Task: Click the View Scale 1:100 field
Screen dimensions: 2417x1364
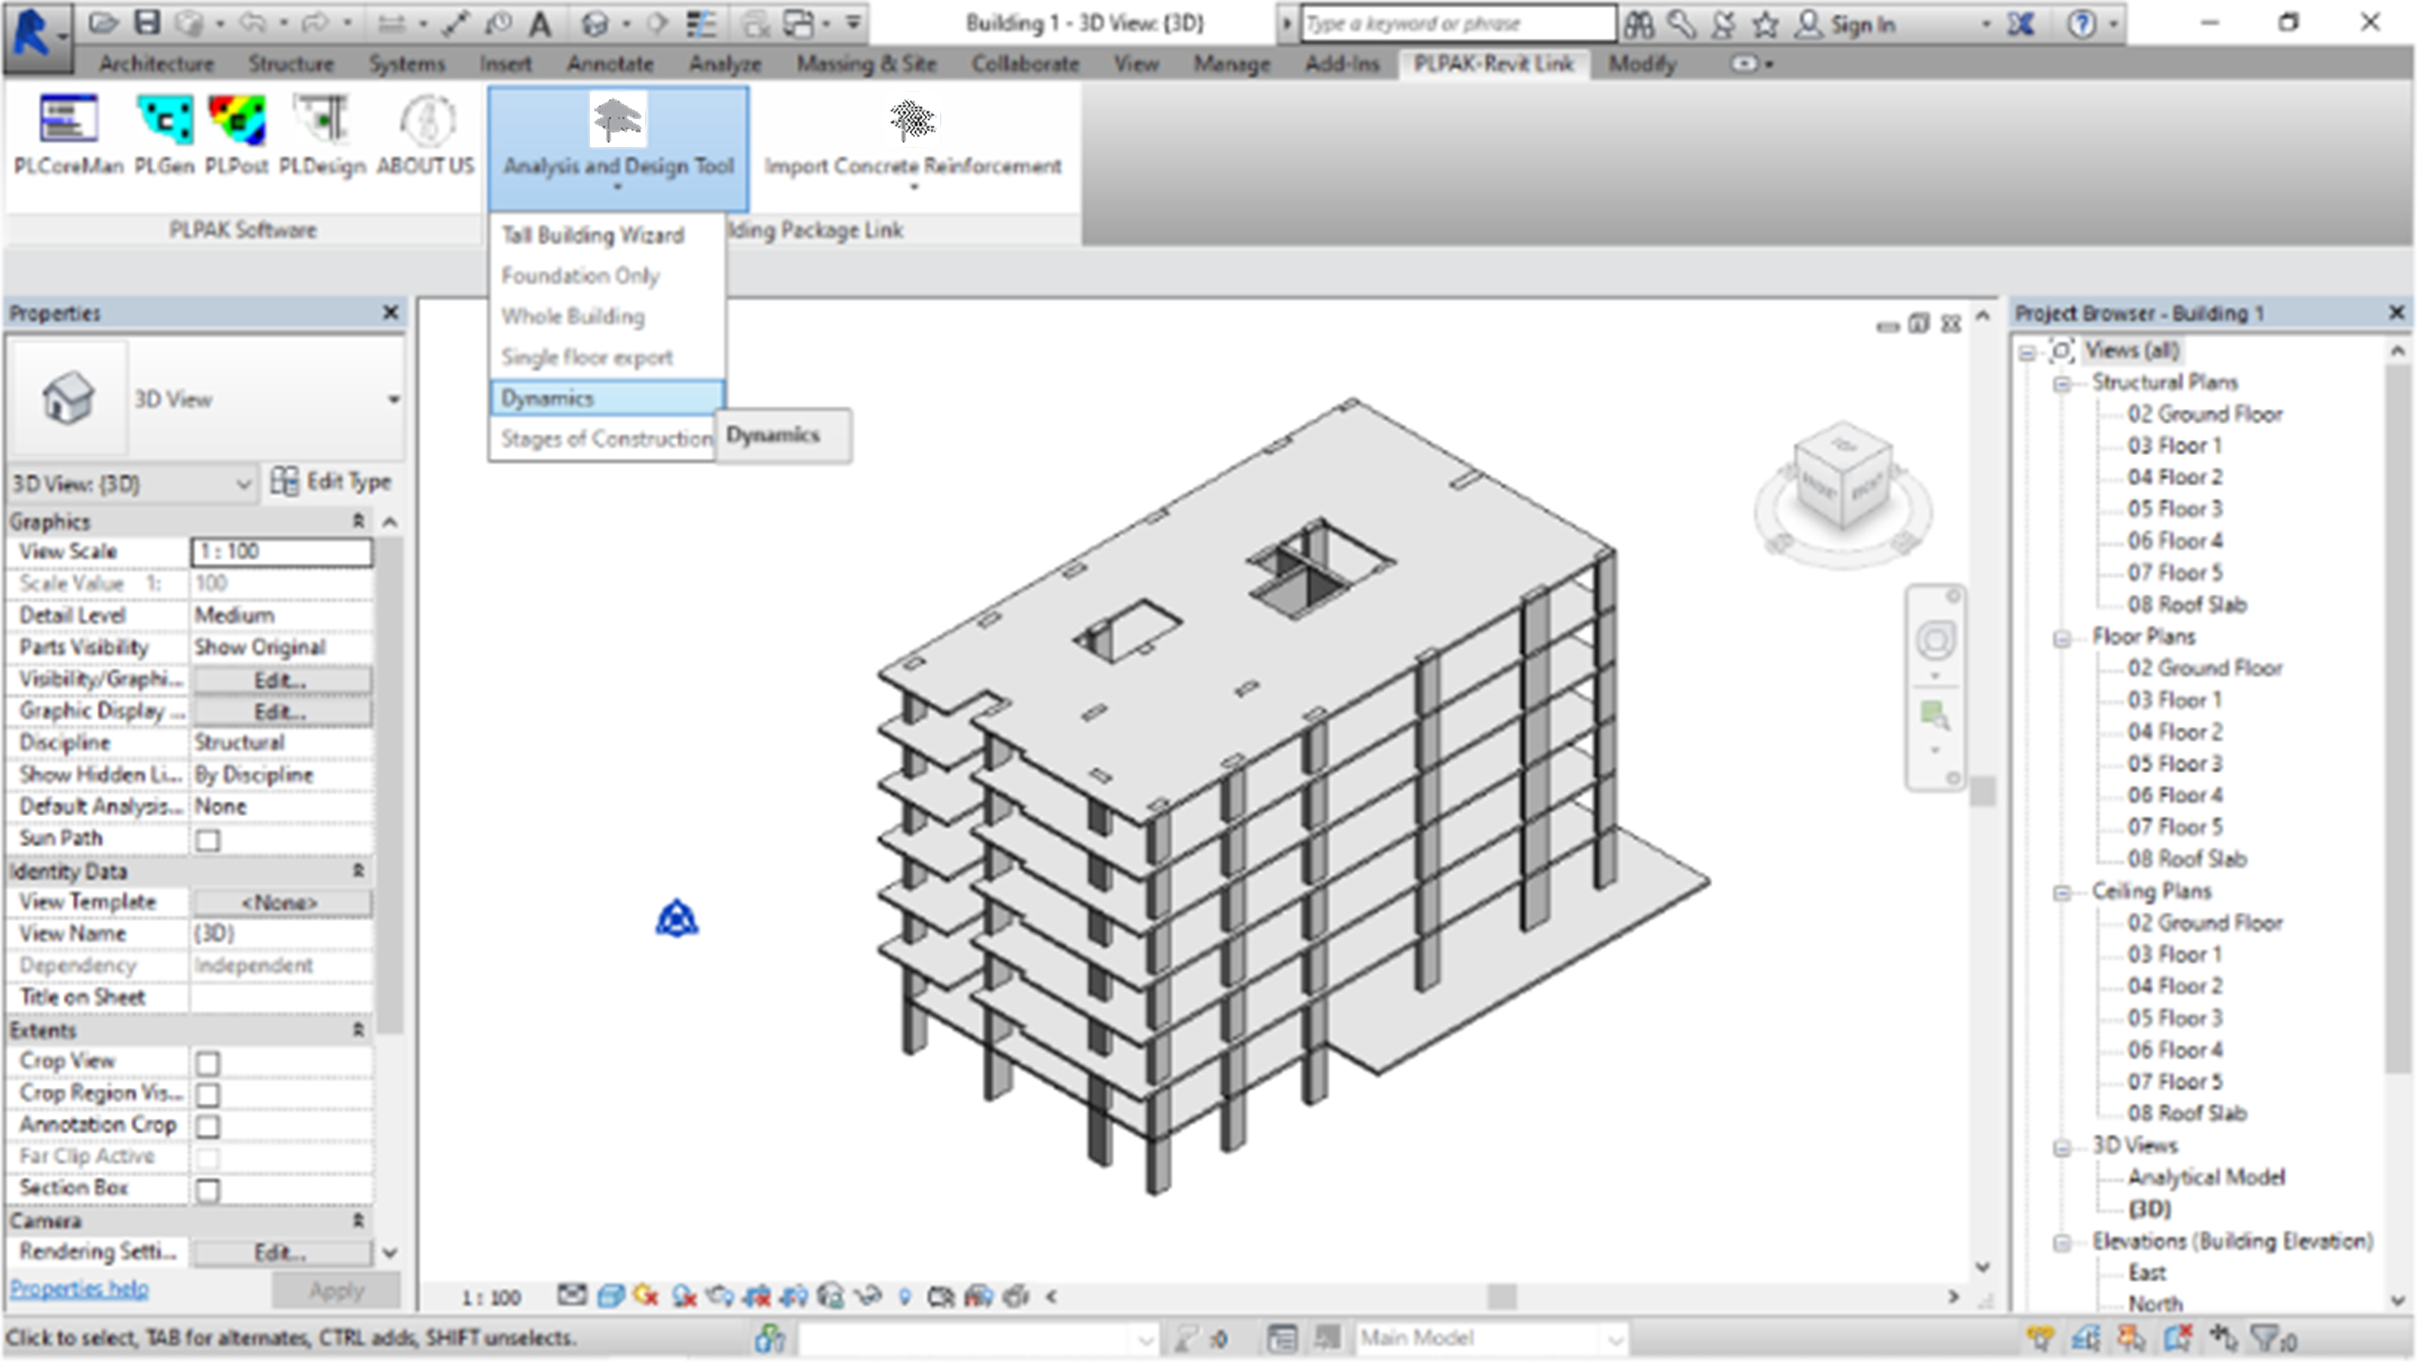Action: coord(281,552)
